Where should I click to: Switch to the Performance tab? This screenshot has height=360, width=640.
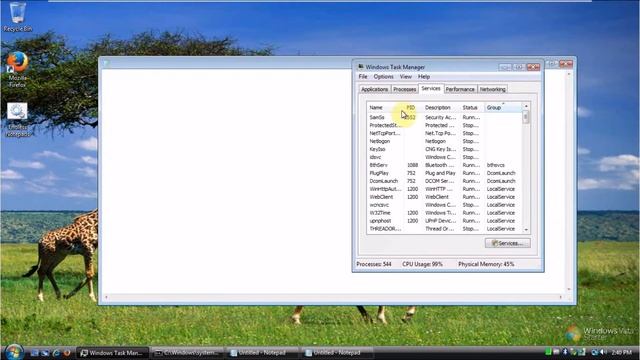[x=460, y=89]
